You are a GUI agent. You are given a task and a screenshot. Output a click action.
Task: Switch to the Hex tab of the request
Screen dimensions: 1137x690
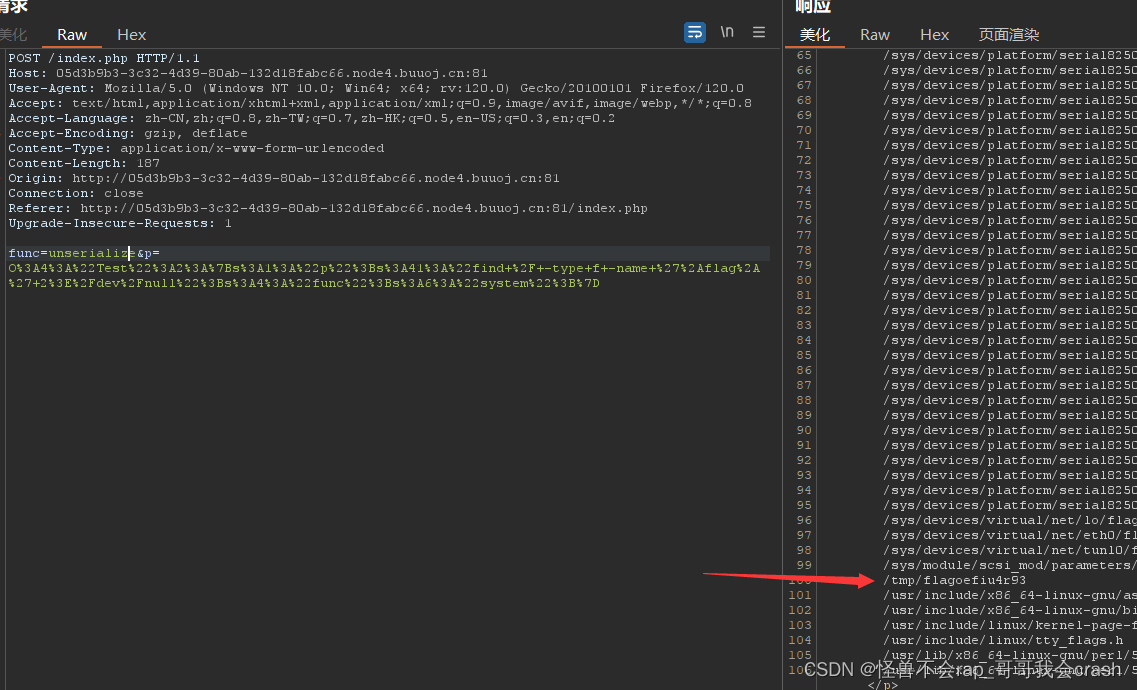point(131,33)
